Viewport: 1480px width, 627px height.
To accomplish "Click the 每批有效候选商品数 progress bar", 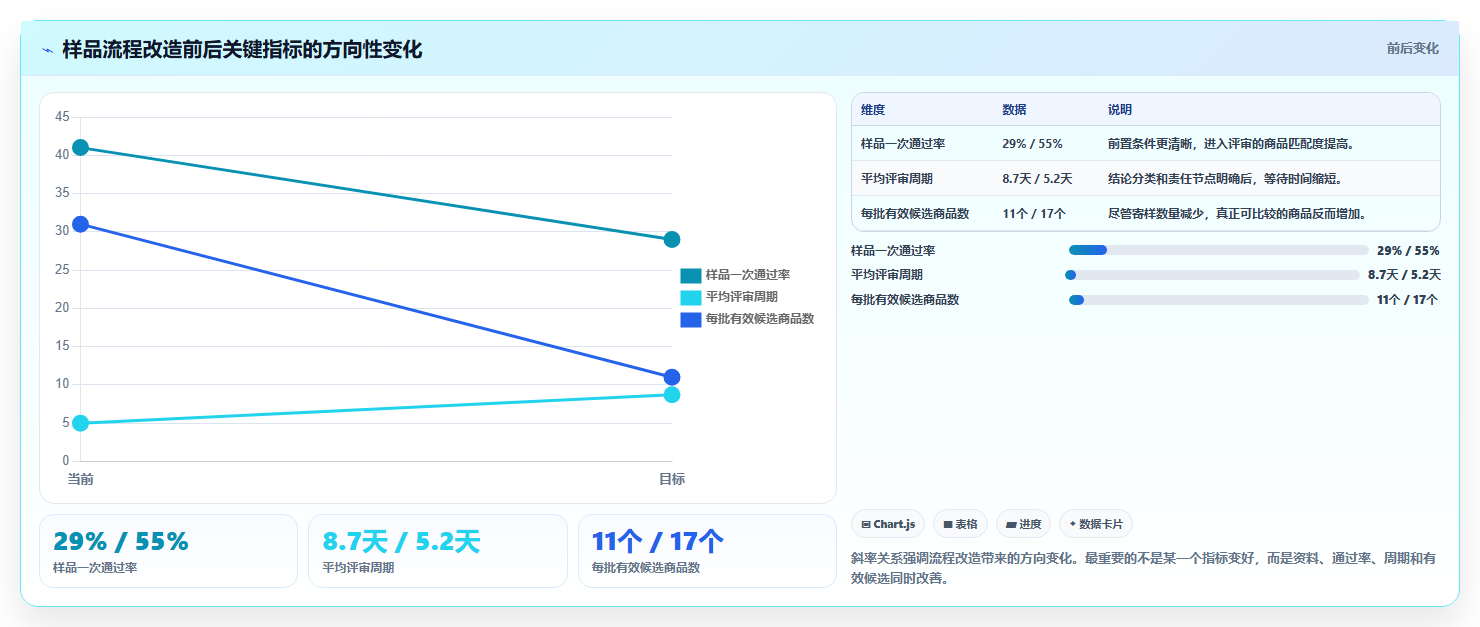I will pyautogui.click(x=1218, y=300).
